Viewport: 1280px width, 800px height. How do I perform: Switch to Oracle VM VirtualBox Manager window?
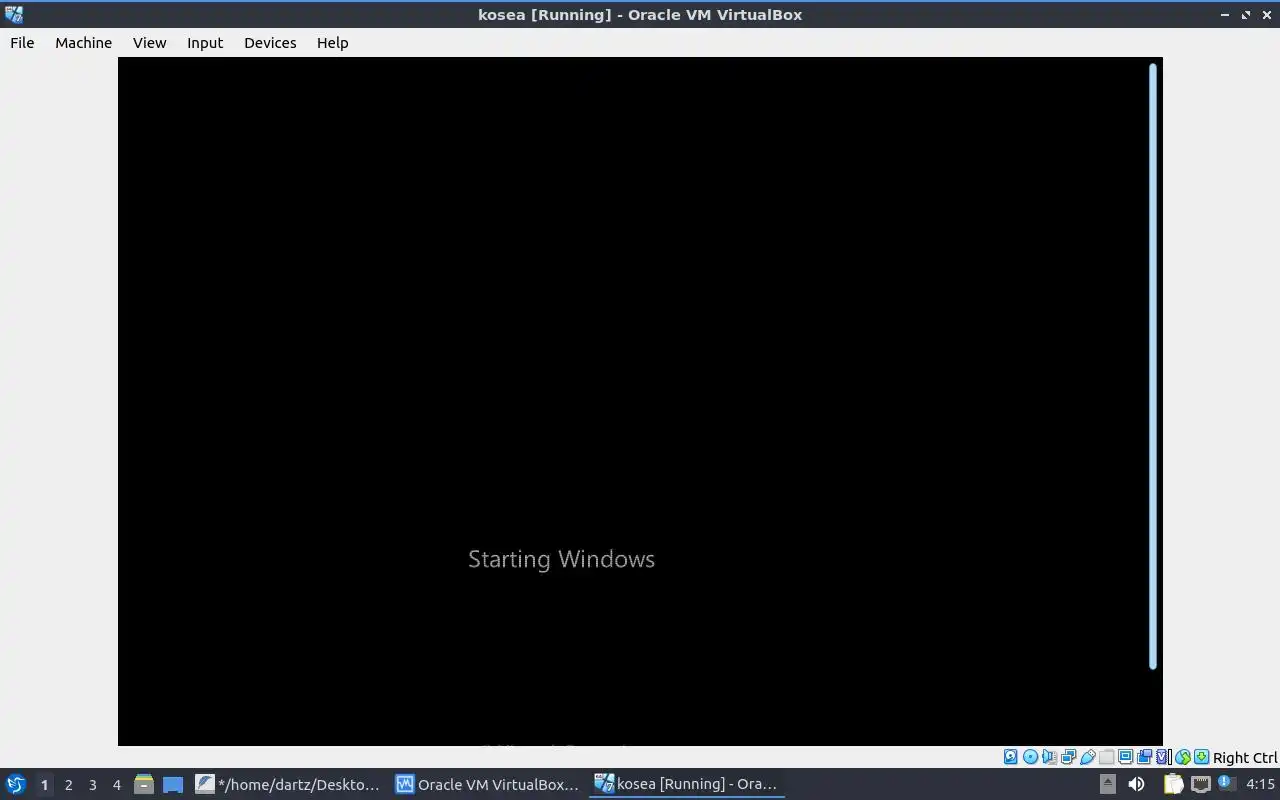coord(488,784)
